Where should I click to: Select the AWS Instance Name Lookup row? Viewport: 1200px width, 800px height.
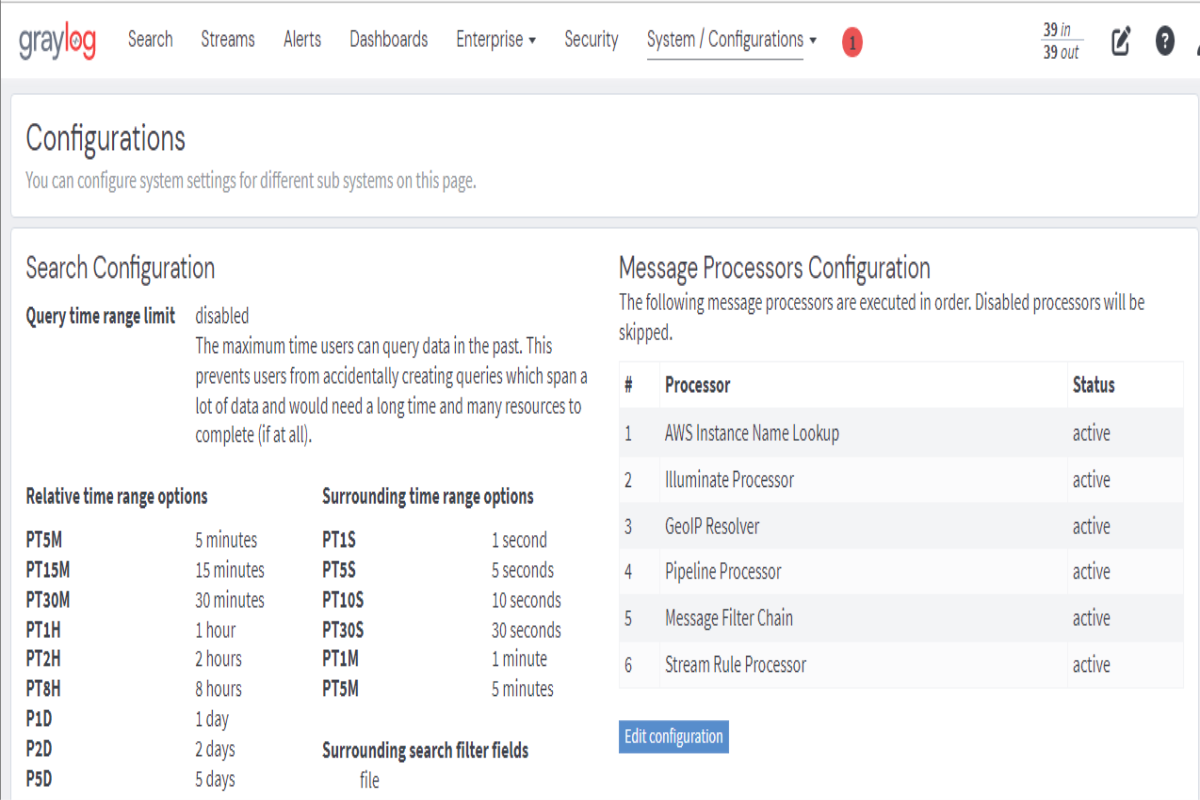pos(901,434)
